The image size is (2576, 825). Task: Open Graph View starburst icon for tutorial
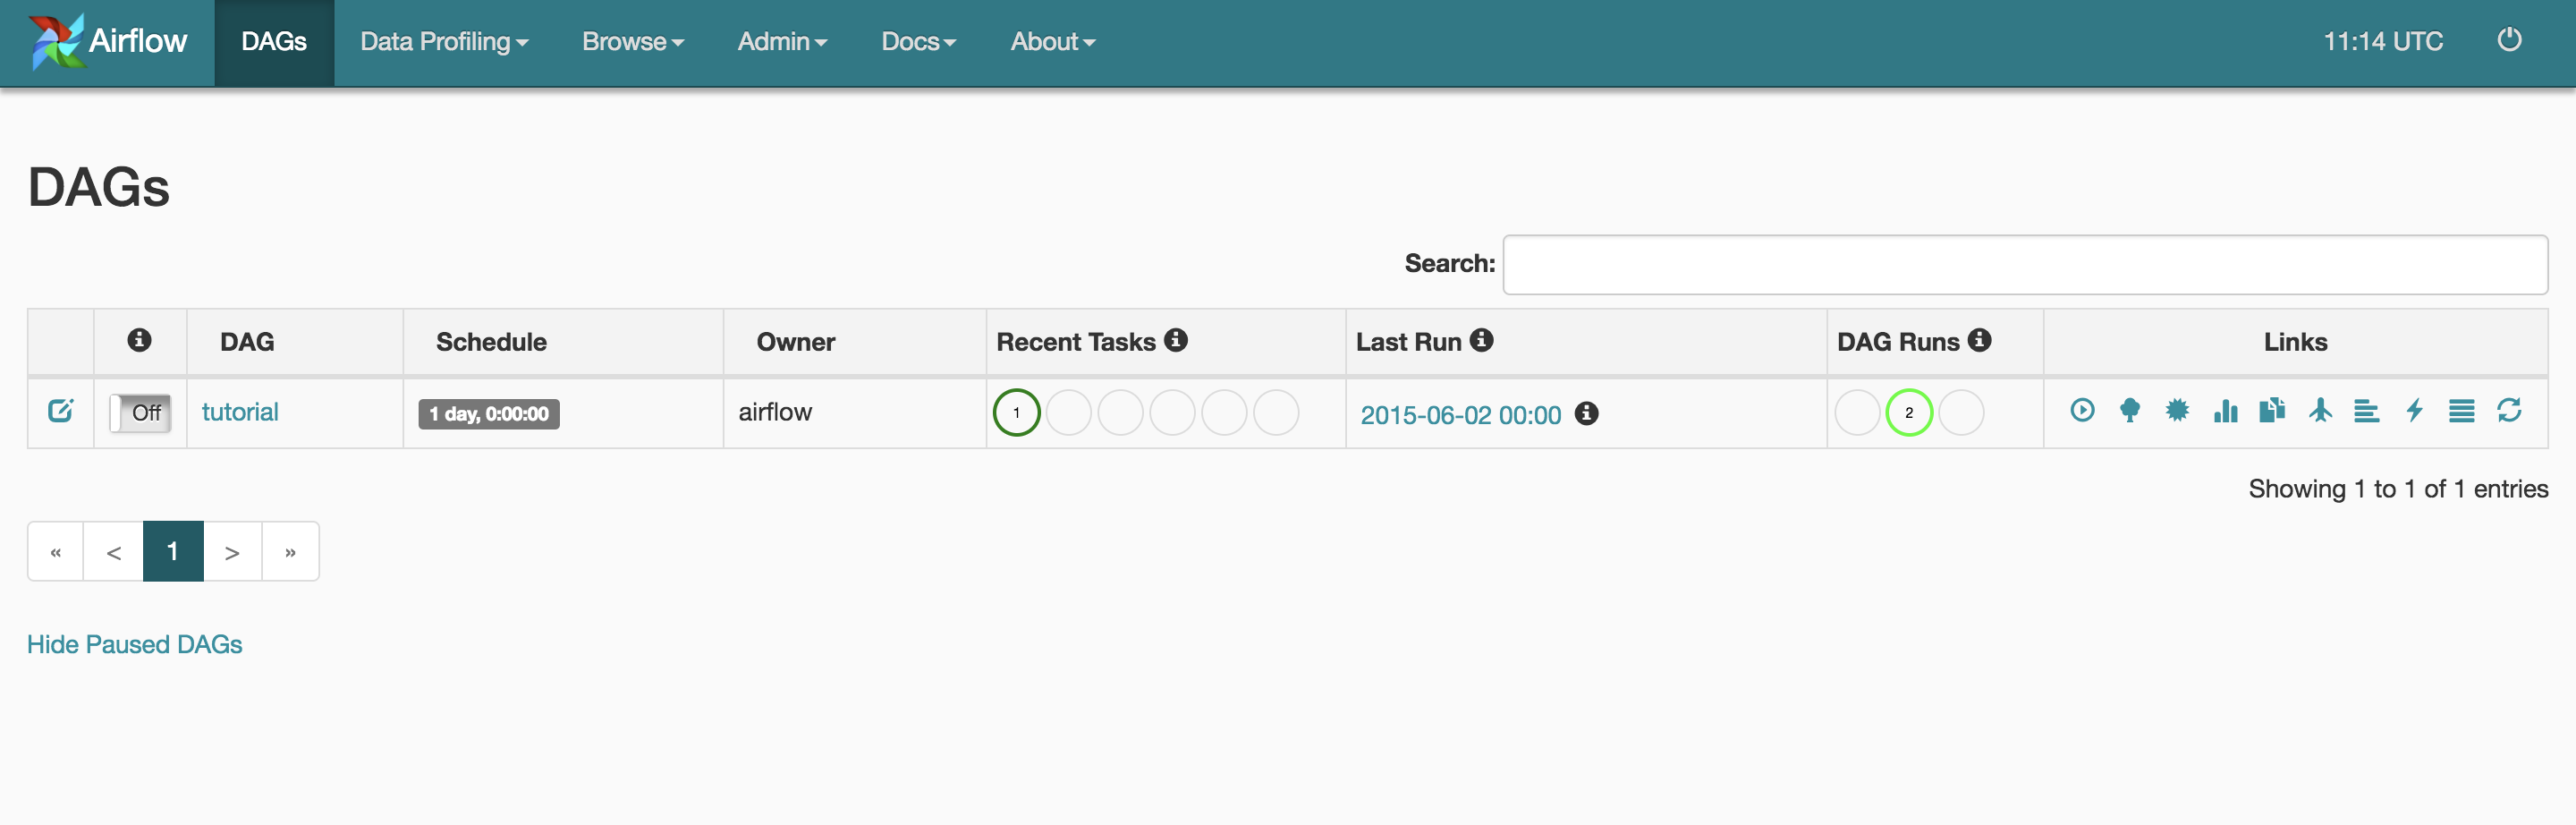click(x=2177, y=410)
